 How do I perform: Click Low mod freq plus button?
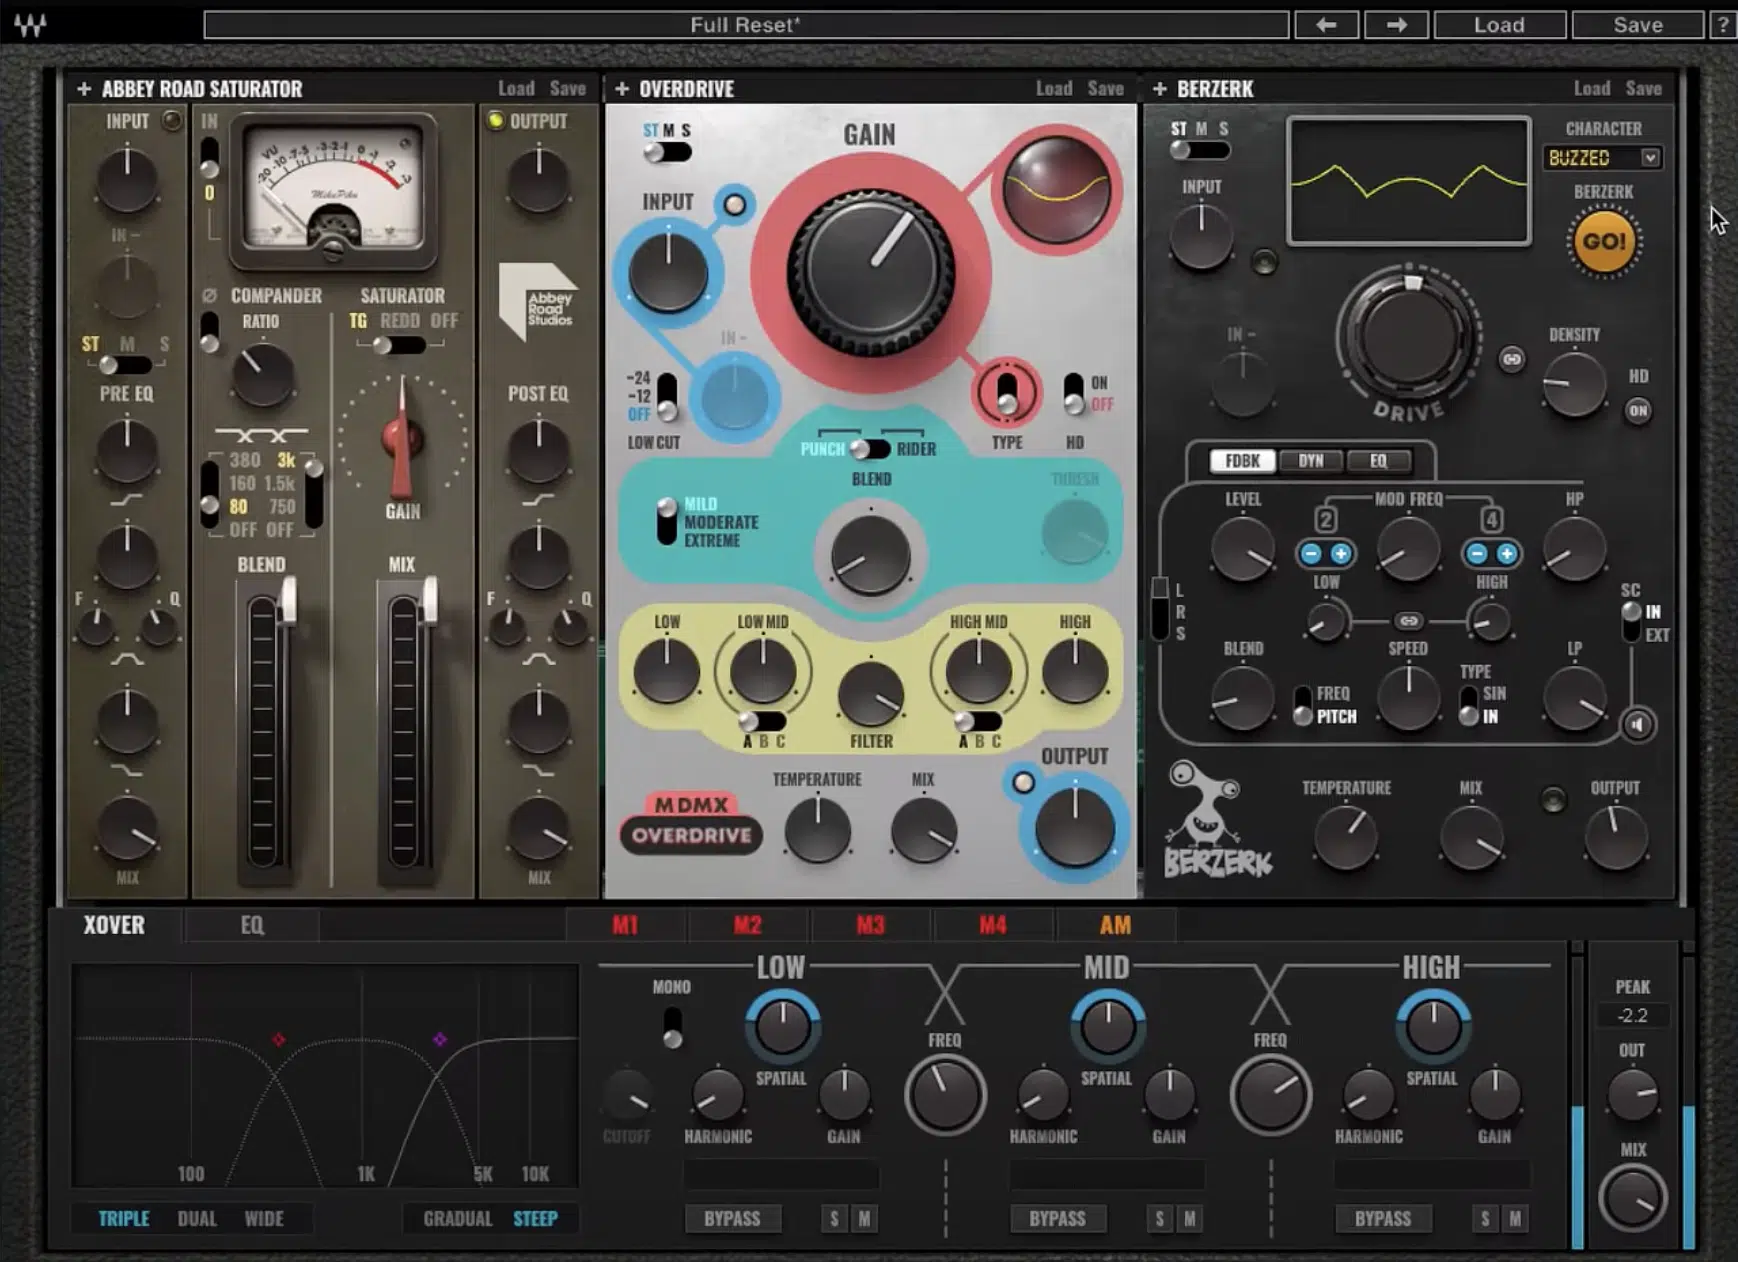tap(1341, 553)
